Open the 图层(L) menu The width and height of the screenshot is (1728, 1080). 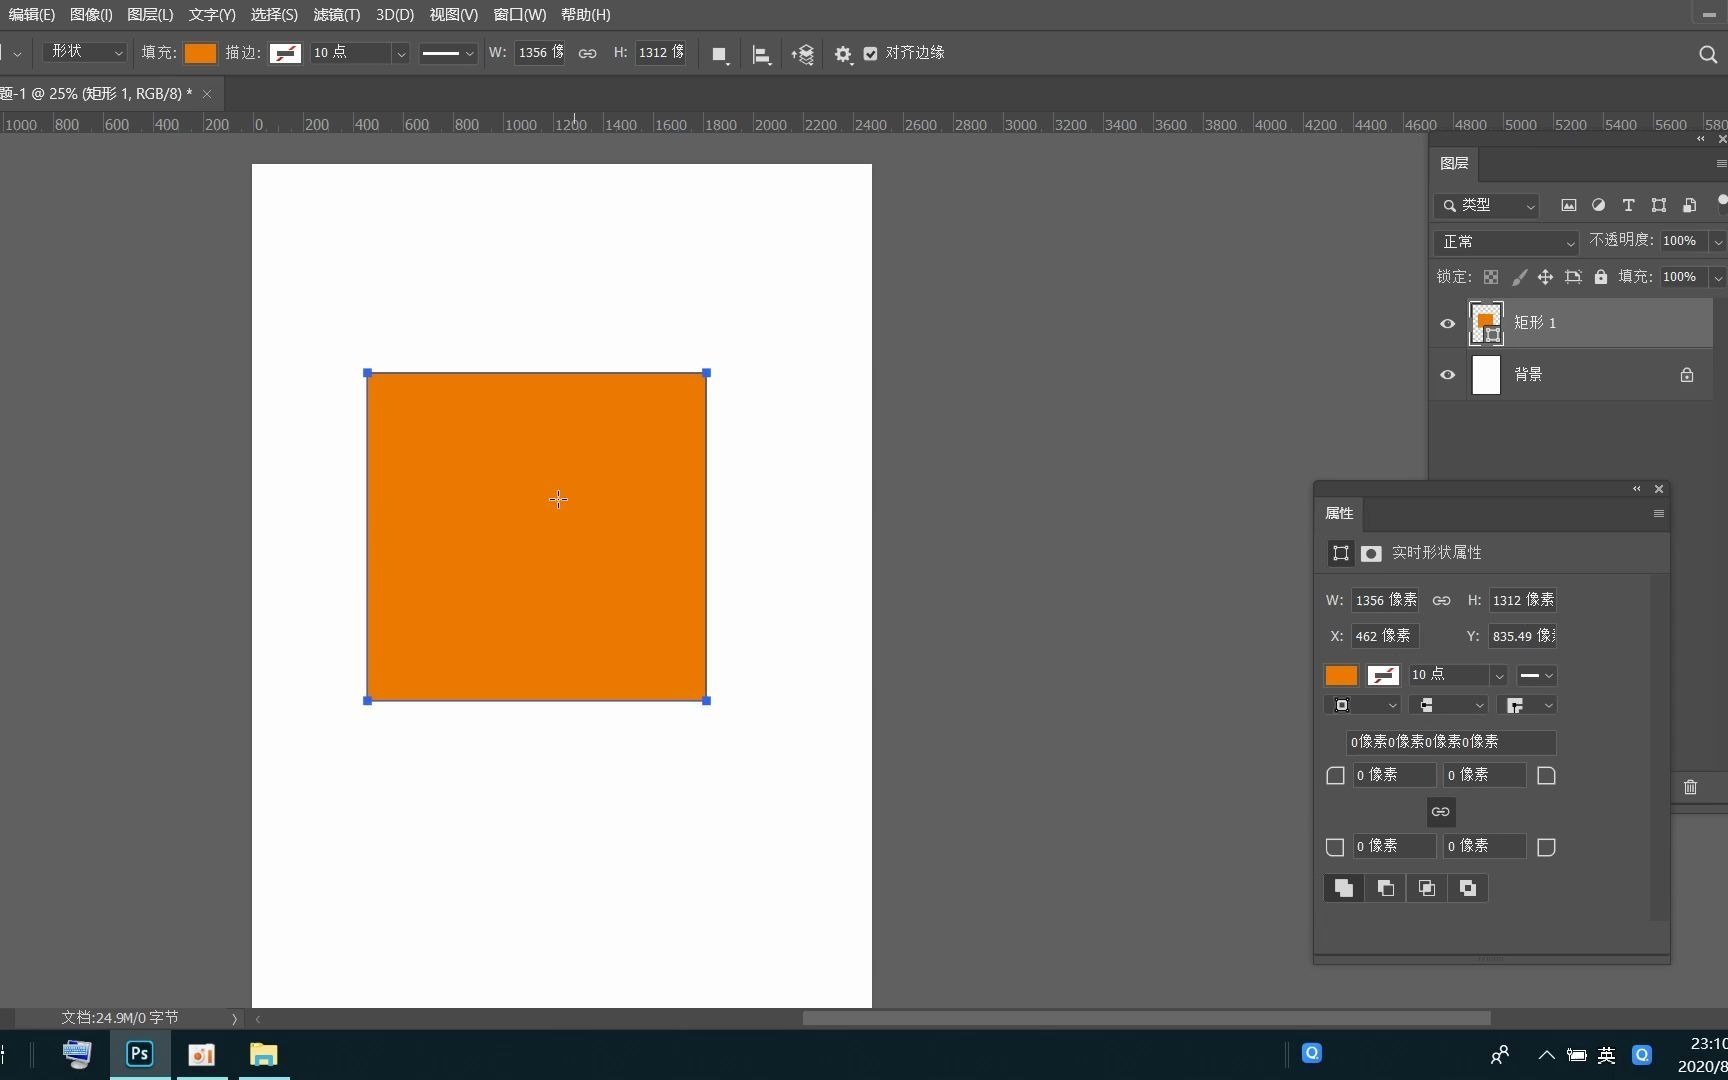coord(150,15)
